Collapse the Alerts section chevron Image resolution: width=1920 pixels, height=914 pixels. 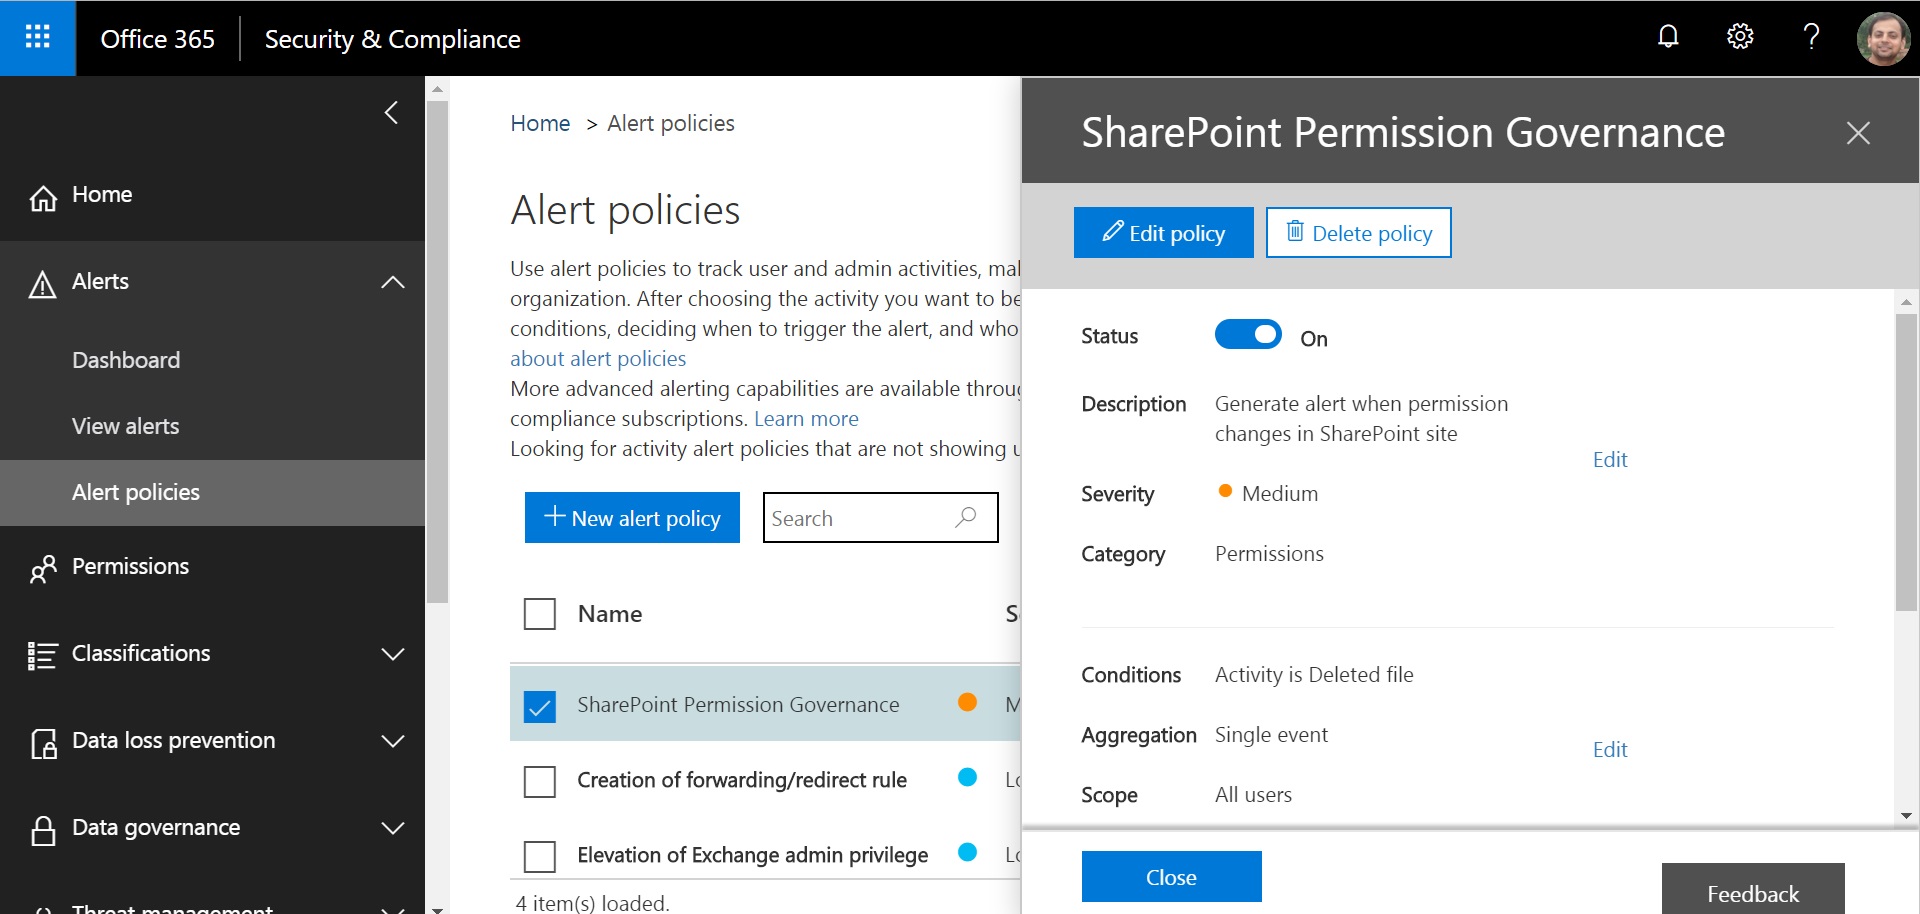(x=393, y=283)
